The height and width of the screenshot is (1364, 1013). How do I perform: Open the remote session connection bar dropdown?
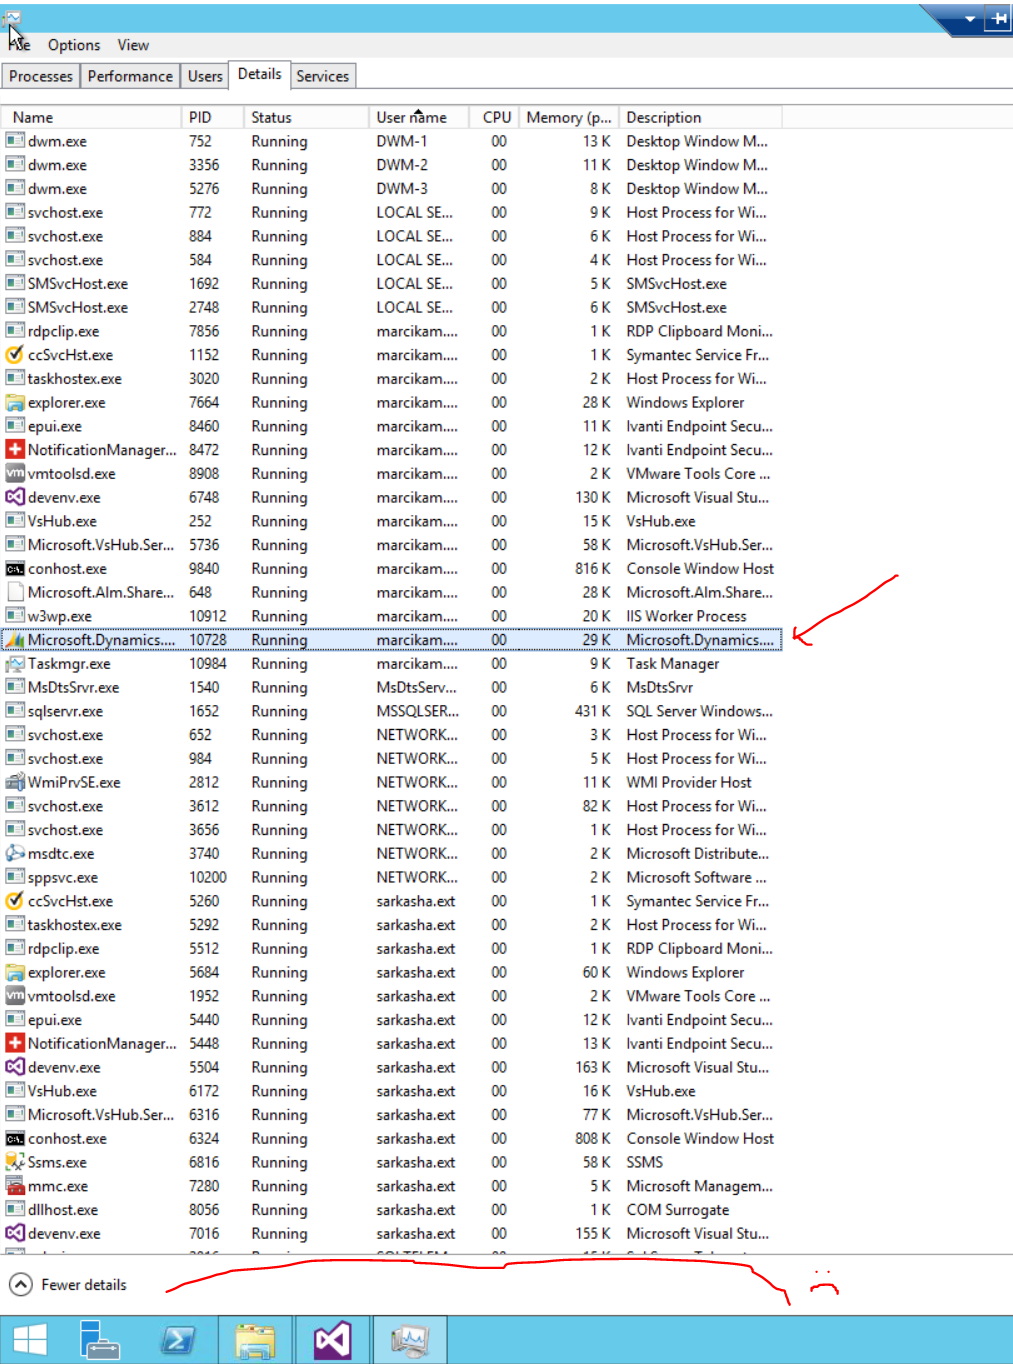click(x=969, y=18)
